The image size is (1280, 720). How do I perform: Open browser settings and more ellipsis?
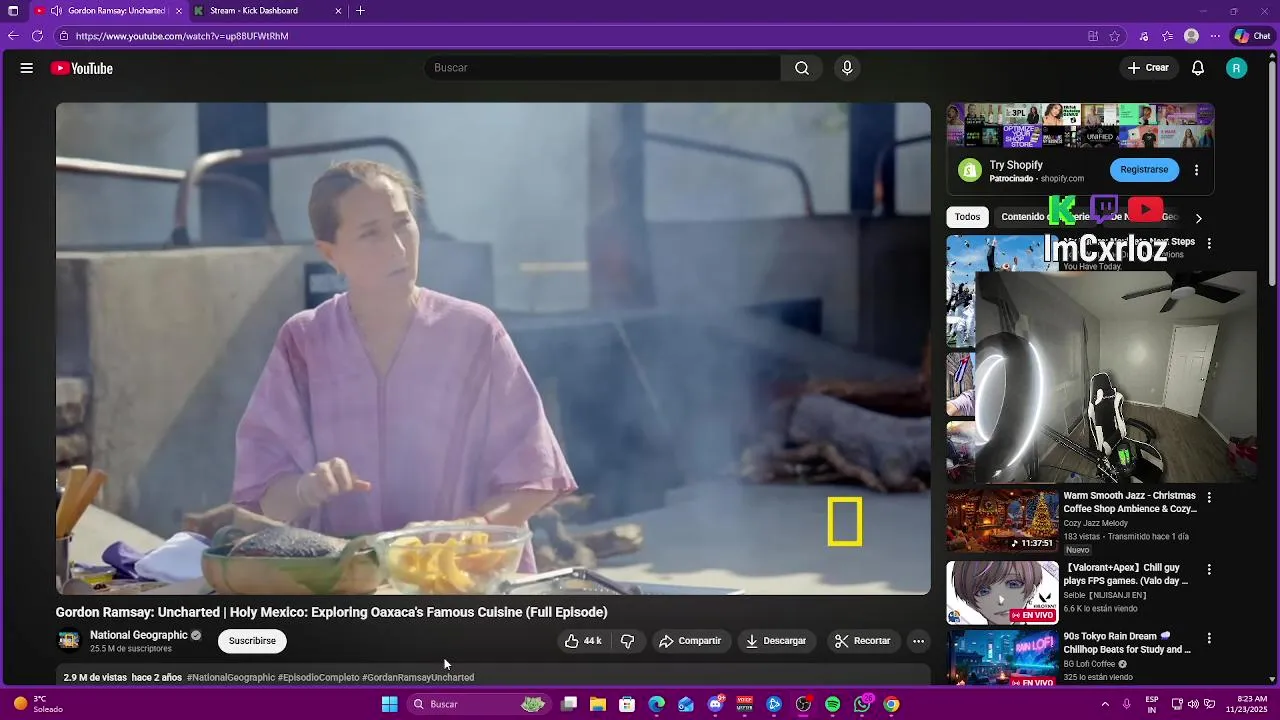1215,36
